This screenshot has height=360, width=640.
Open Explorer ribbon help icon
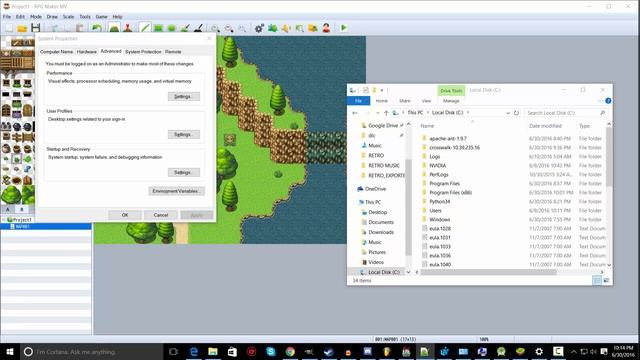click(x=608, y=101)
